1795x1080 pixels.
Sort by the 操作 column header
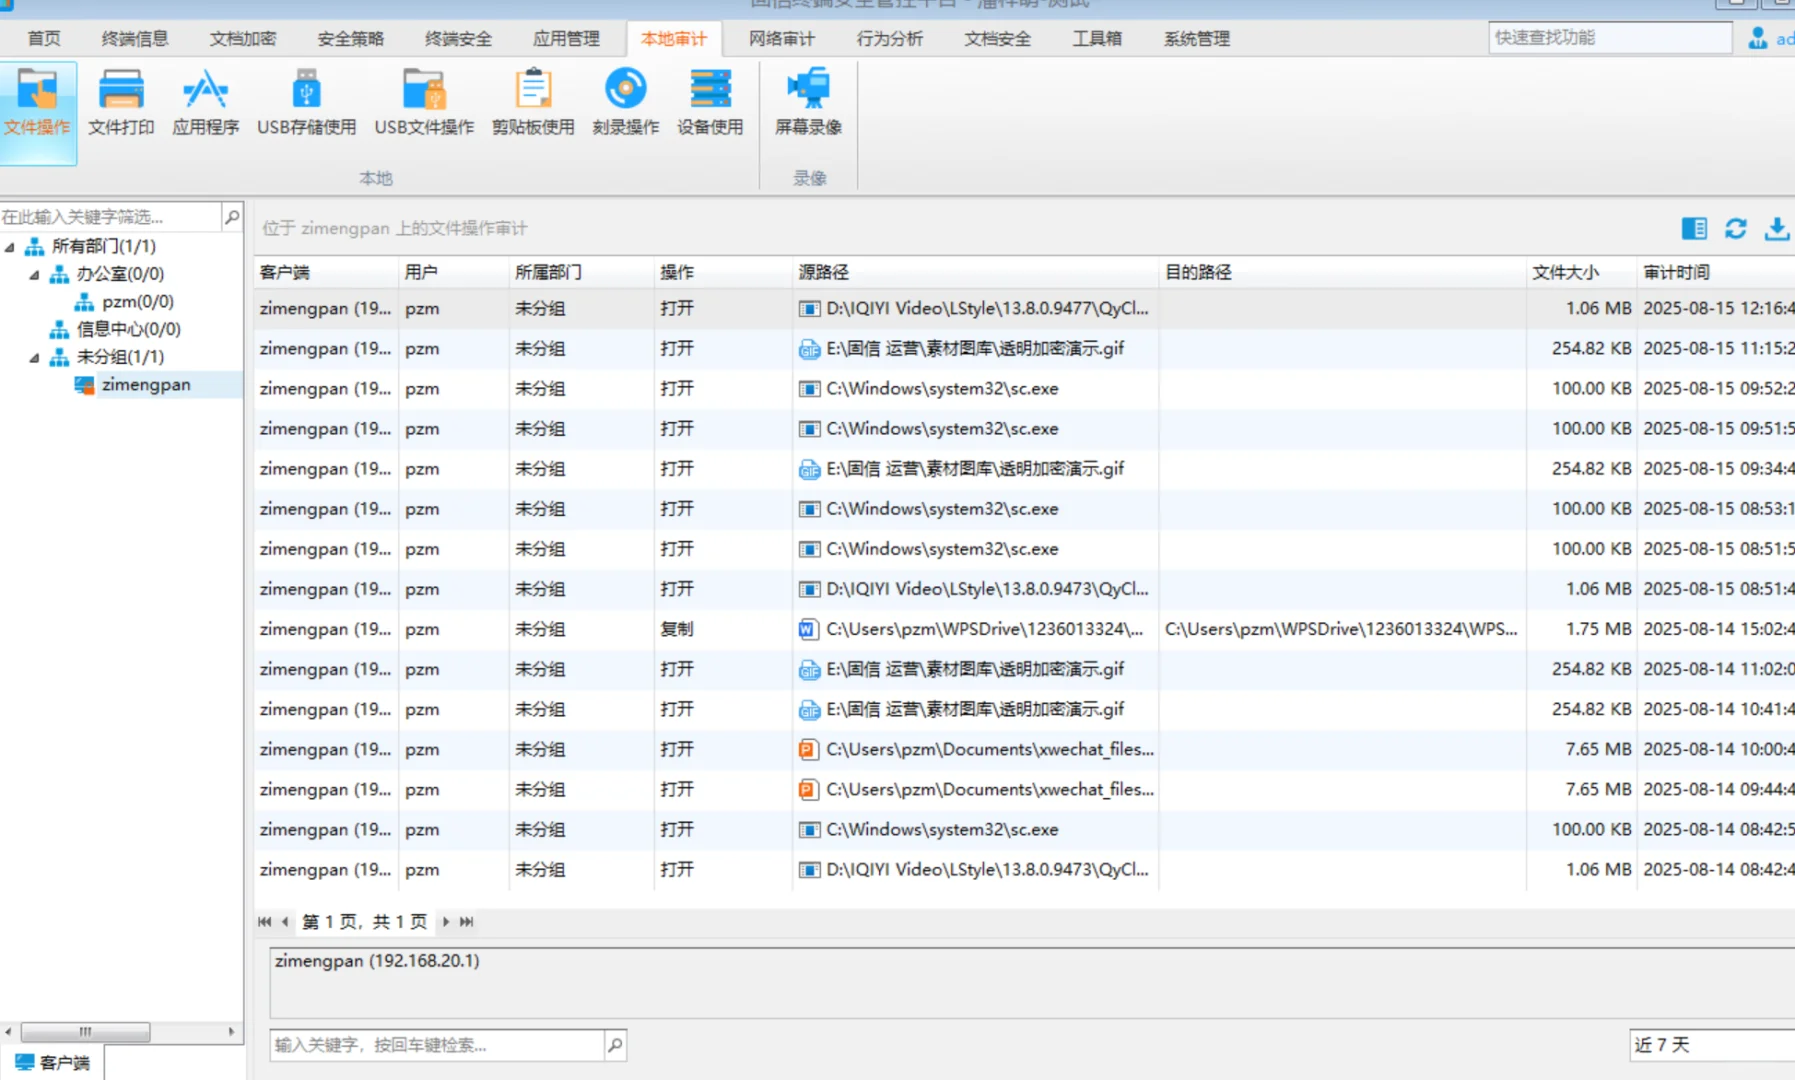click(x=723, y=272)
